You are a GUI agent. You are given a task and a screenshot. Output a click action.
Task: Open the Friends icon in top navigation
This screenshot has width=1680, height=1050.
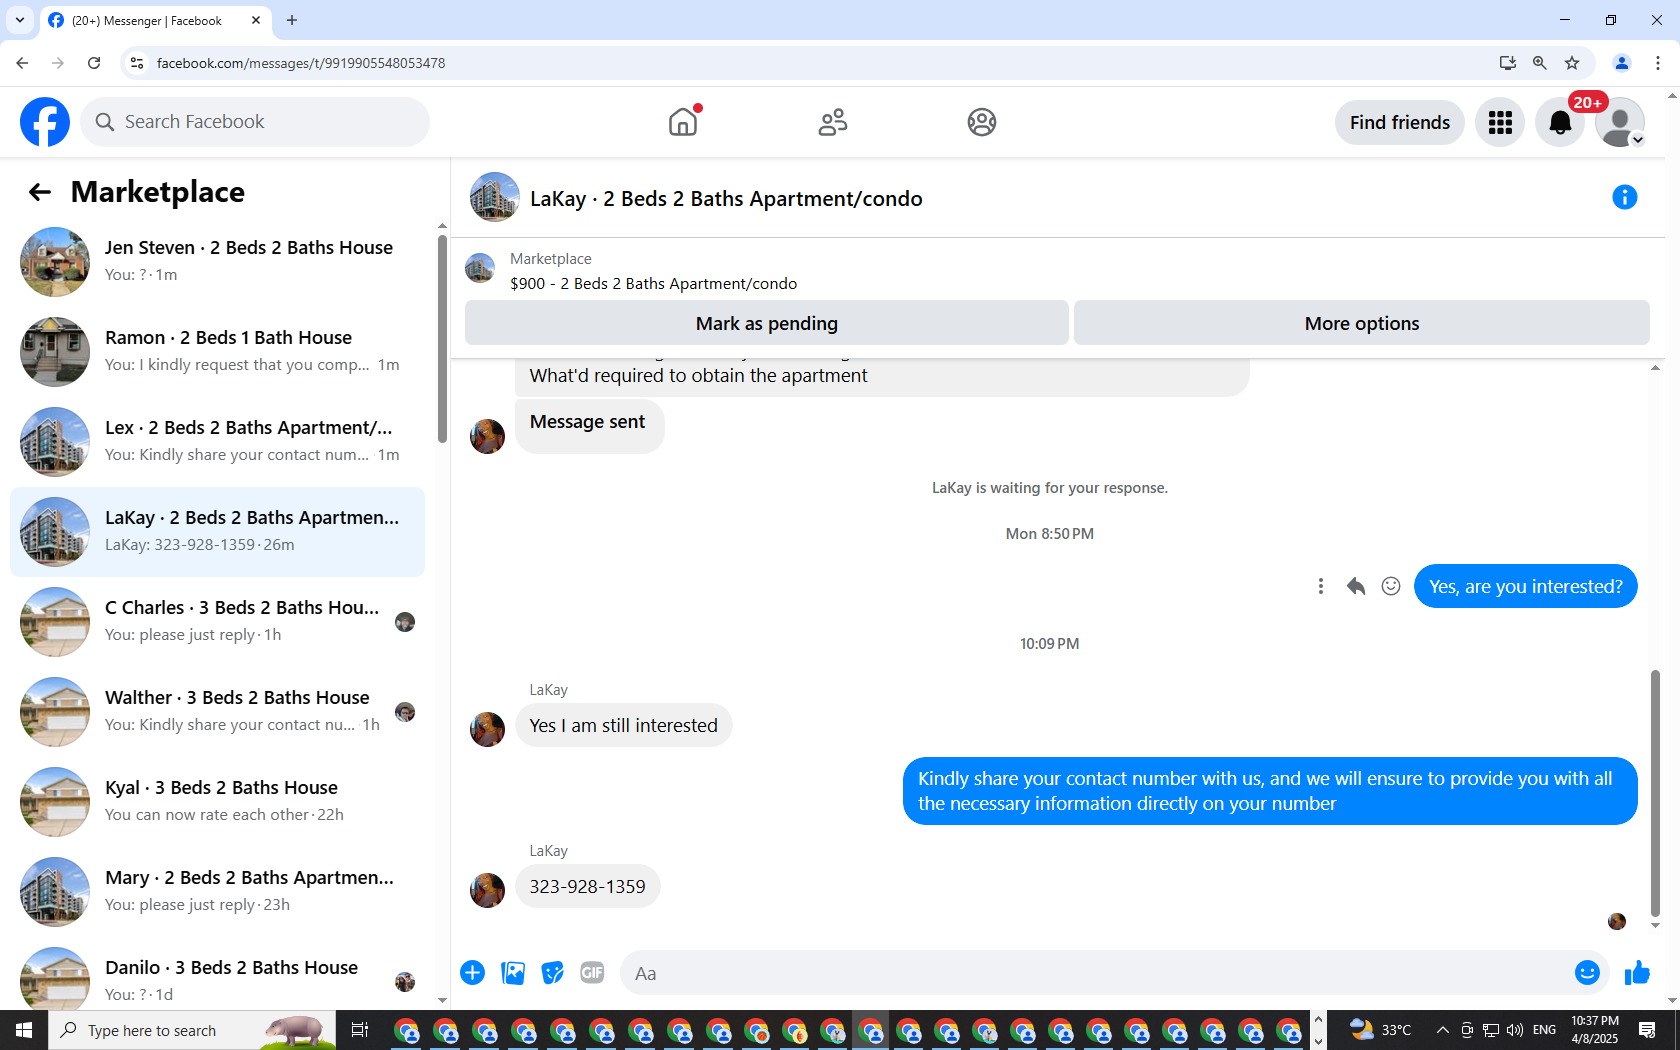[x=832, y=122]
